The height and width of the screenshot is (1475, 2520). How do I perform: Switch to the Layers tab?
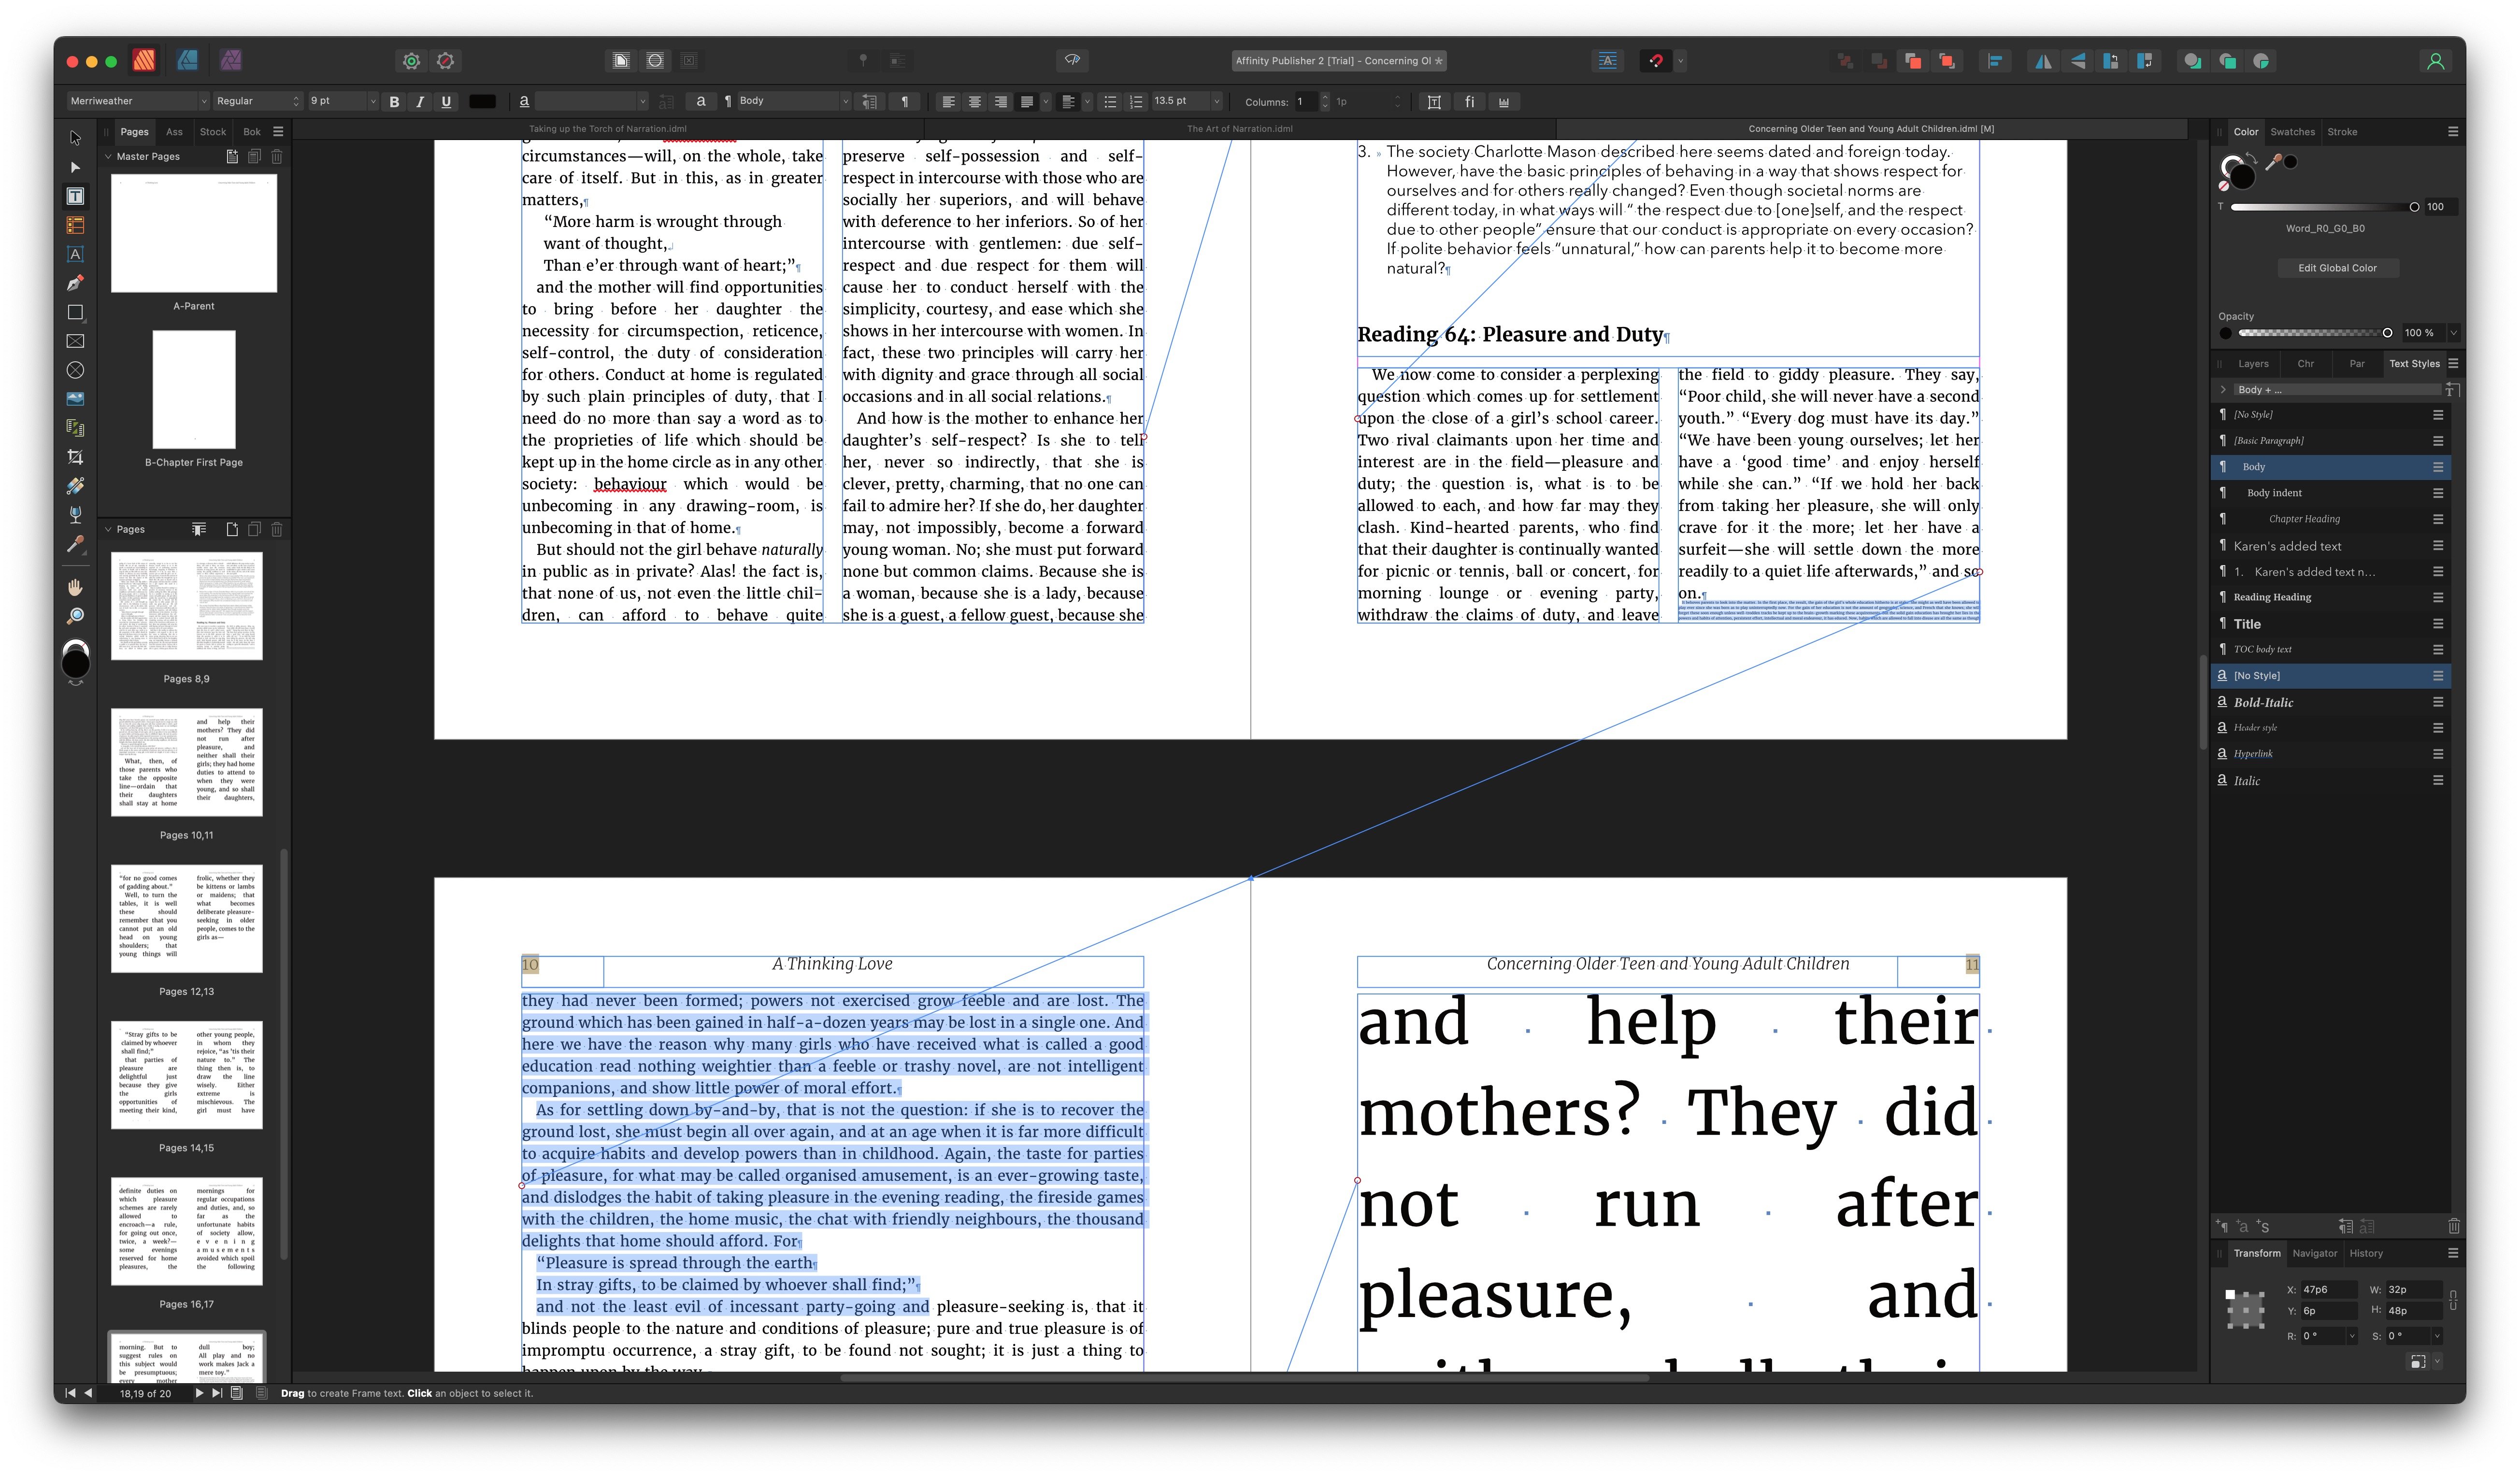point(2253,364)
